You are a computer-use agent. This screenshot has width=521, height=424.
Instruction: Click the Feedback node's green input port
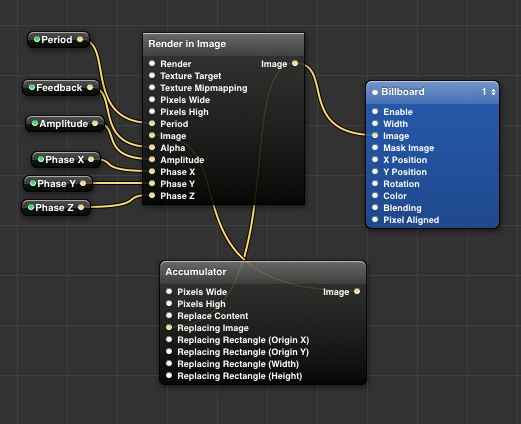(32, 87)
